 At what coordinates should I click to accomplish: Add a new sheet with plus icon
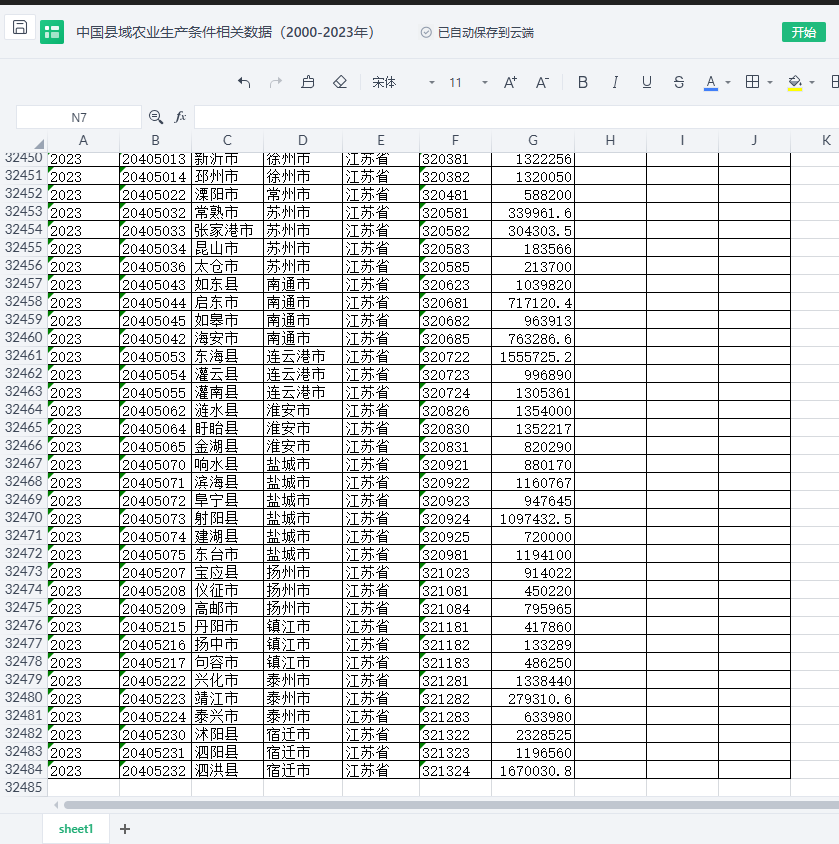pyautogui.click(x=125, y=829)
